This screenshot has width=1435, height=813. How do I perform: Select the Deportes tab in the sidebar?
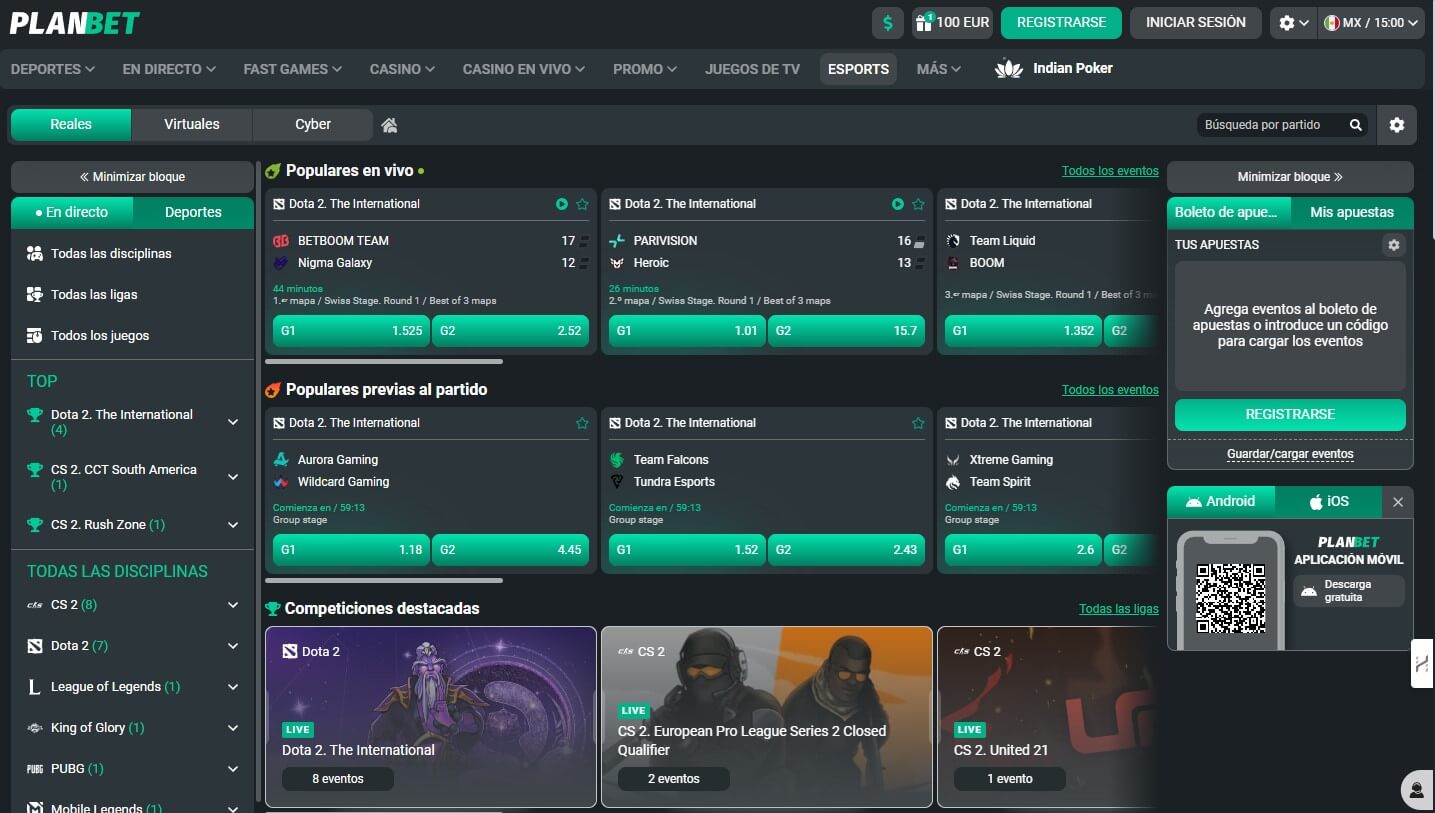(x=193, y=212)
